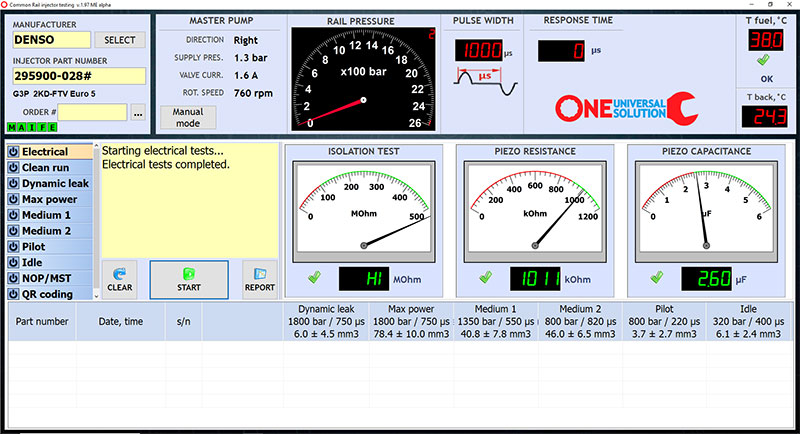Select the QR coding test item
This screenshot has height=434, width=800.
click(x=53, y=294)
